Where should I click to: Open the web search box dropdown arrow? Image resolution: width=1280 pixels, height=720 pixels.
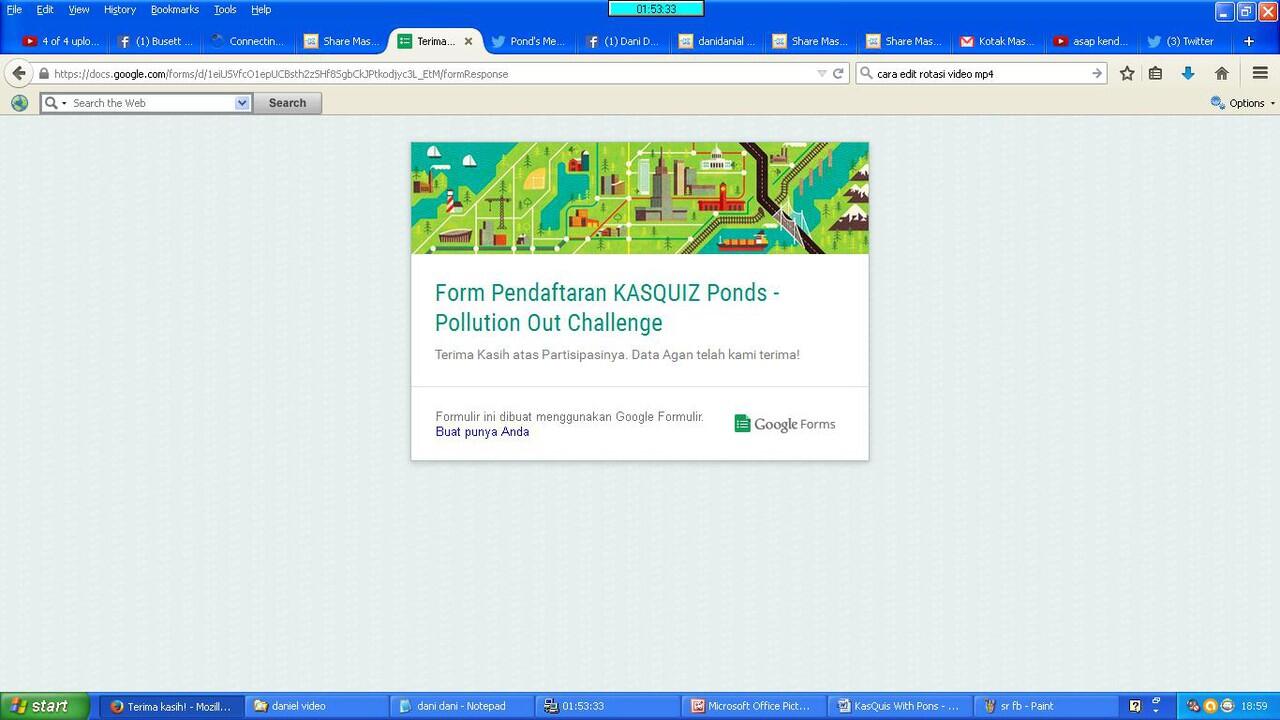tap(242, 103)
